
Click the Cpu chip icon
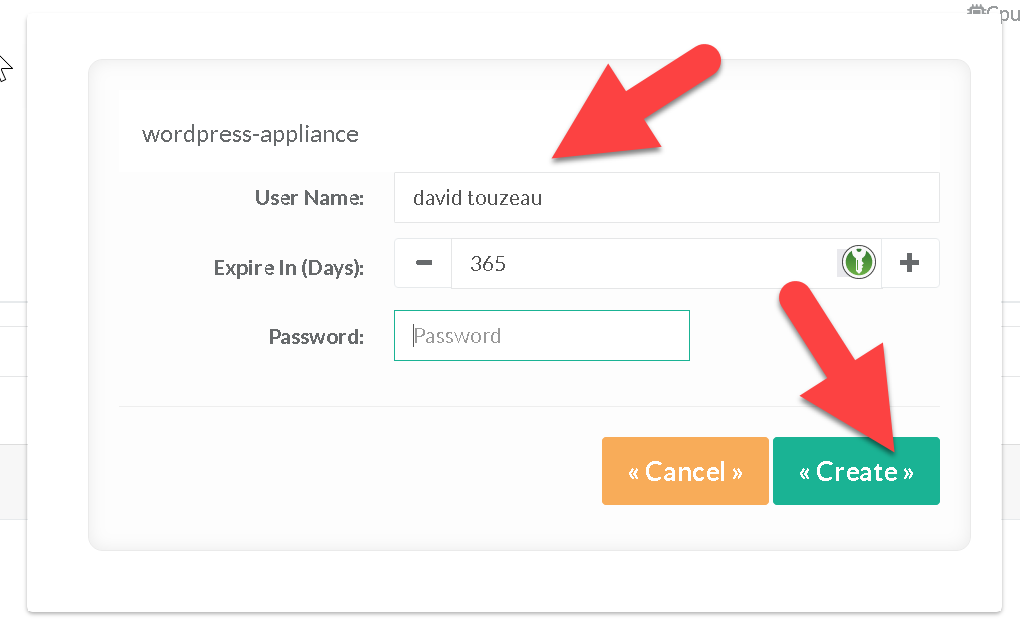point(977,11)
